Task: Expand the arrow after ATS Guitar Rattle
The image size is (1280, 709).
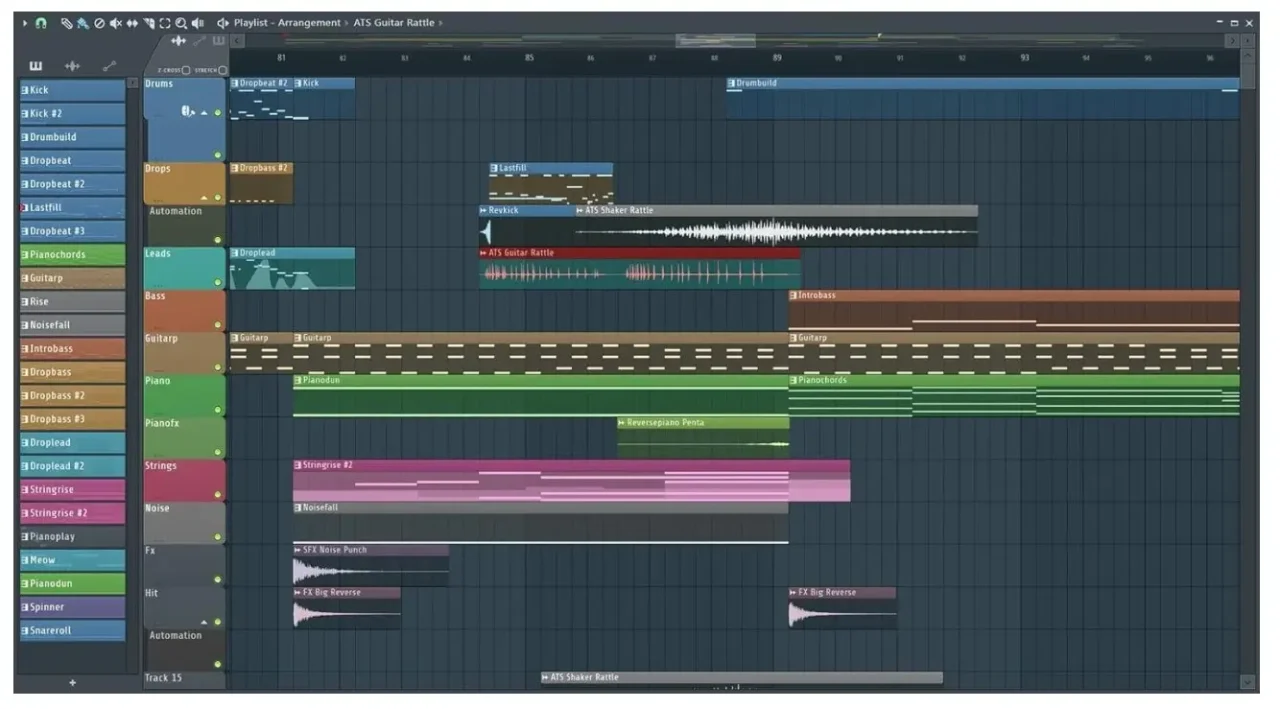Action: click(441, 22)
